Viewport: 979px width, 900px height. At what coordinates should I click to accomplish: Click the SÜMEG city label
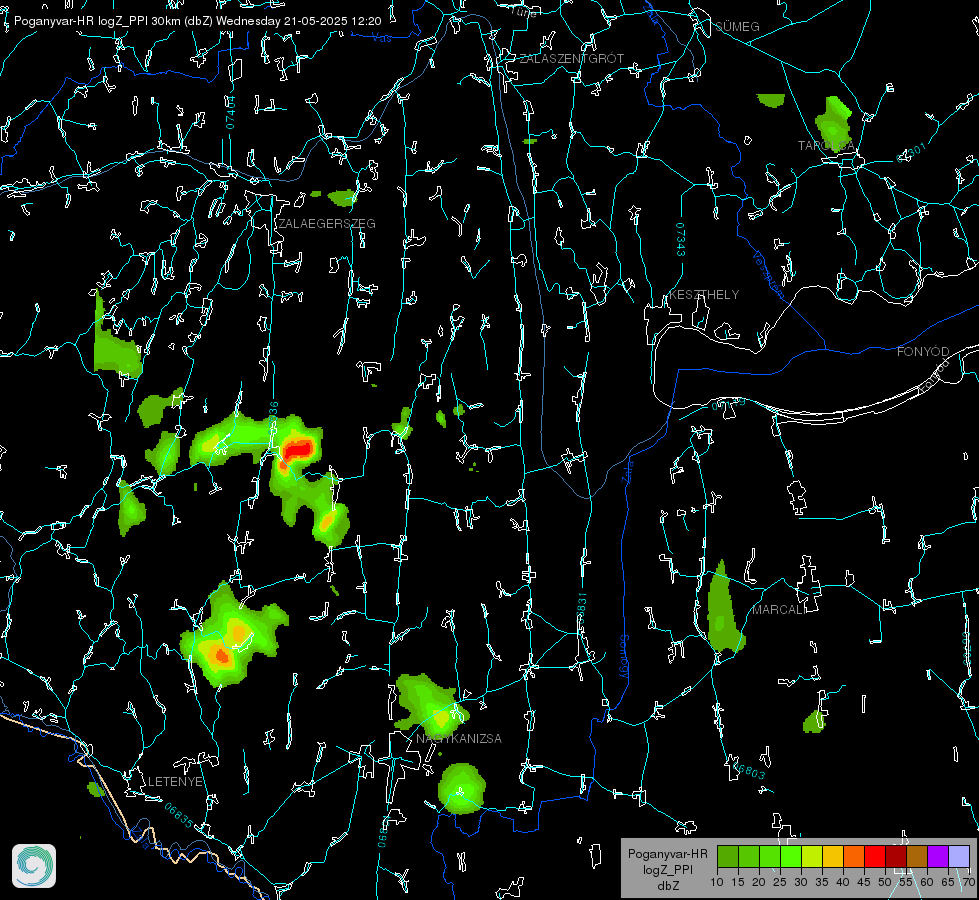point(737,26)
